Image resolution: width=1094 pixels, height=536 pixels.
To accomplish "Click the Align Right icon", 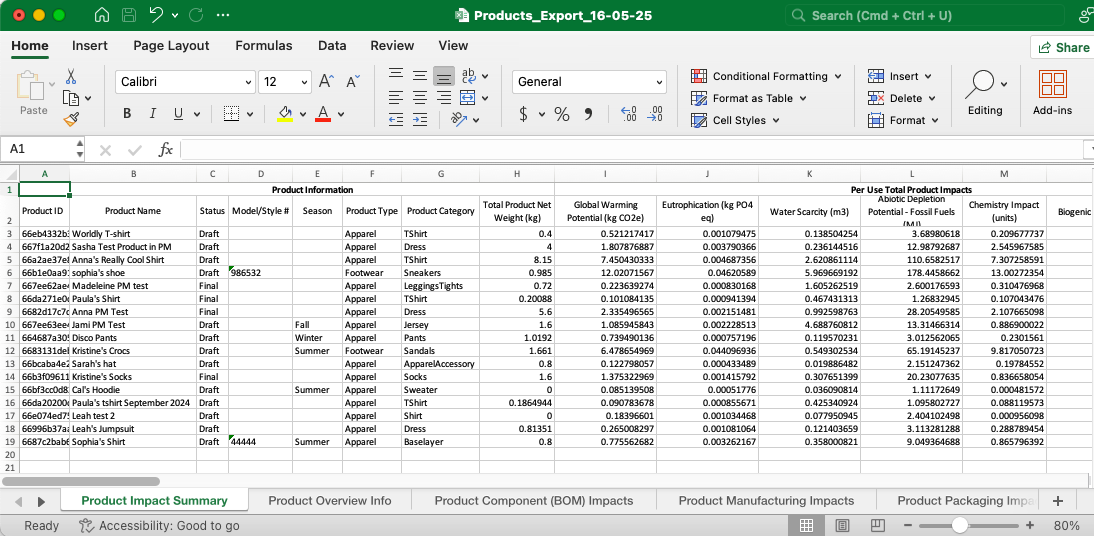I will pyautogui.click(x=443, y=98).
